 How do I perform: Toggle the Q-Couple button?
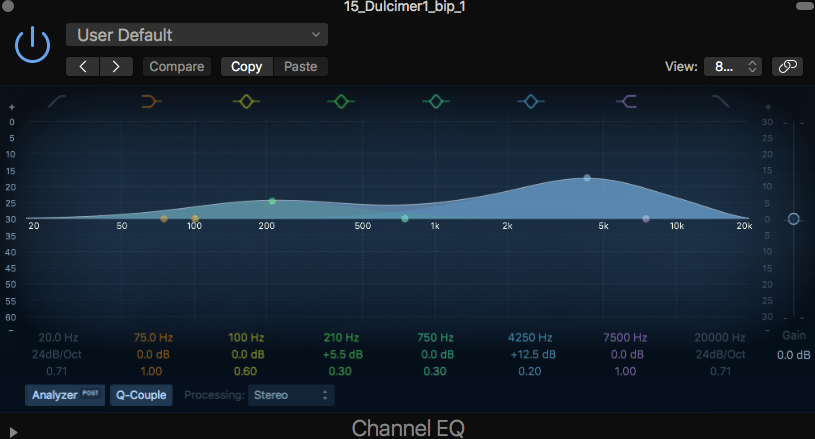[141, 395]
